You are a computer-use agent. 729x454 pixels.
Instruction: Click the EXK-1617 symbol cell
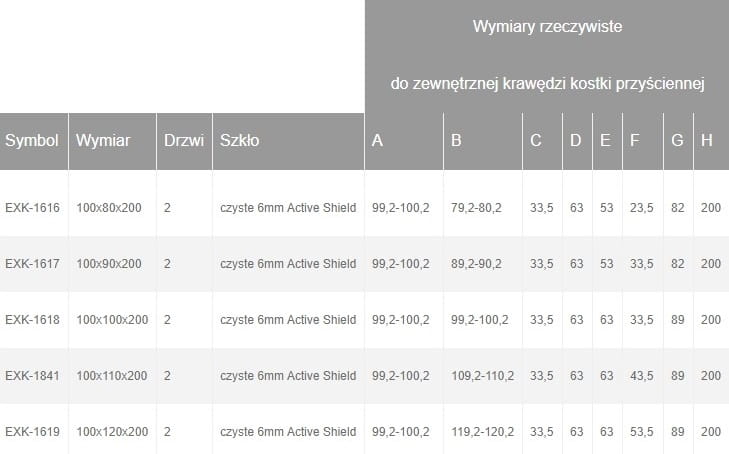tap(33, 264)
